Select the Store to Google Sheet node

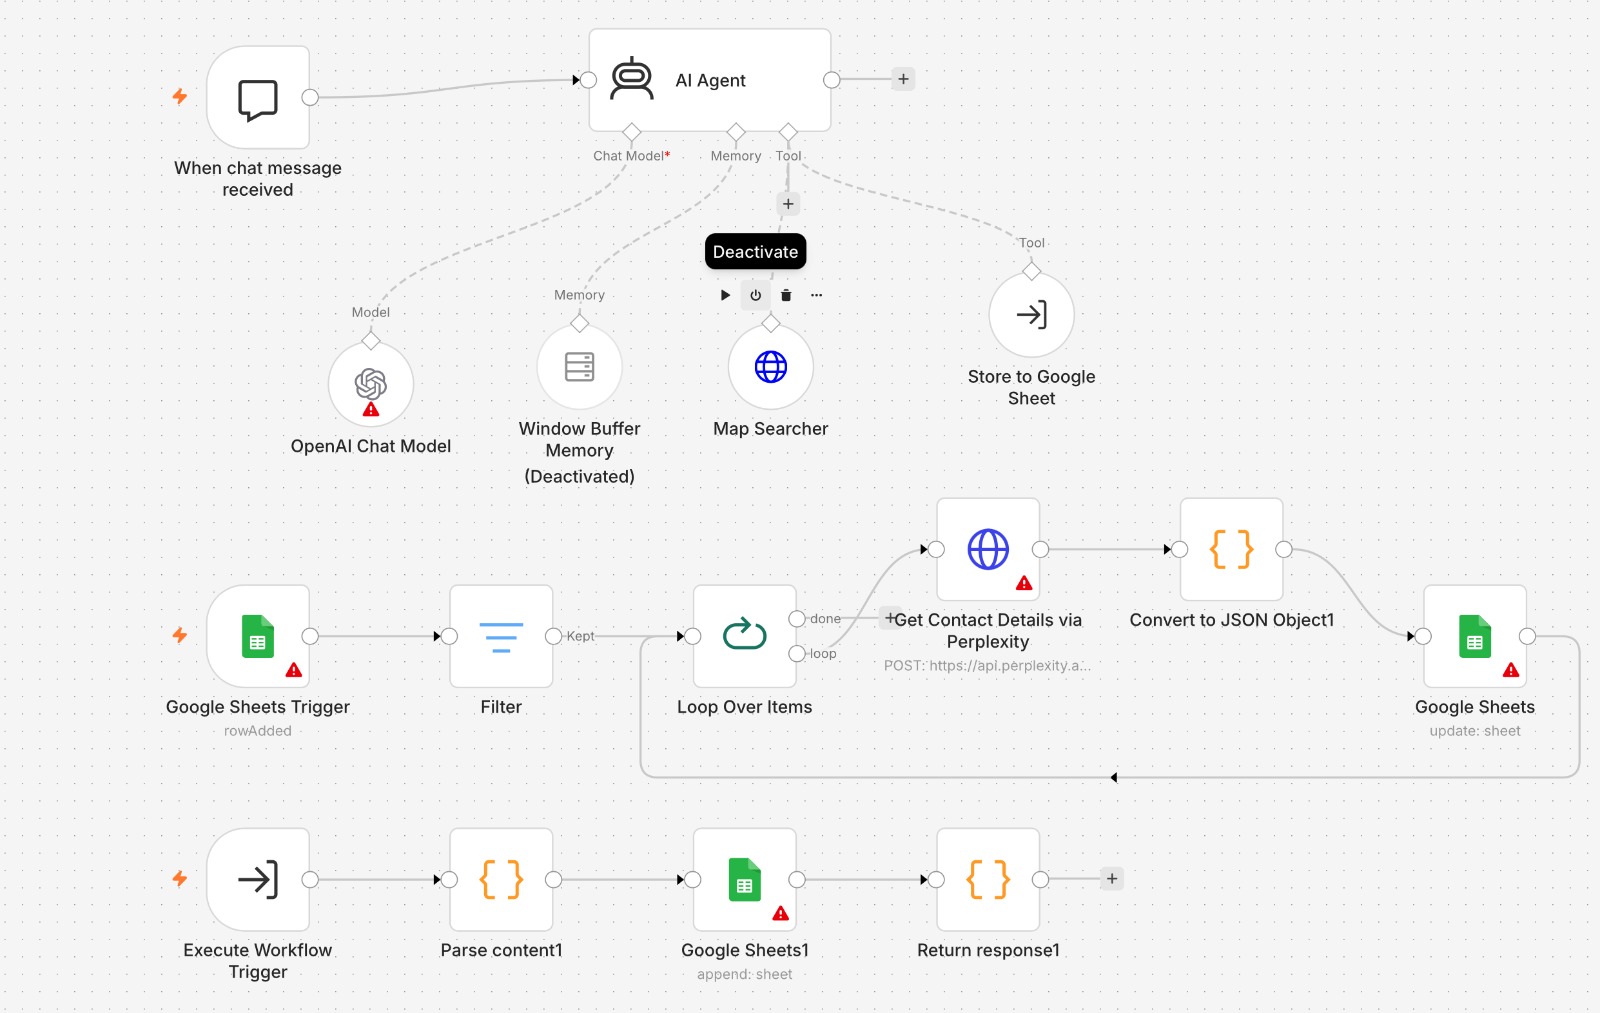1032,315
